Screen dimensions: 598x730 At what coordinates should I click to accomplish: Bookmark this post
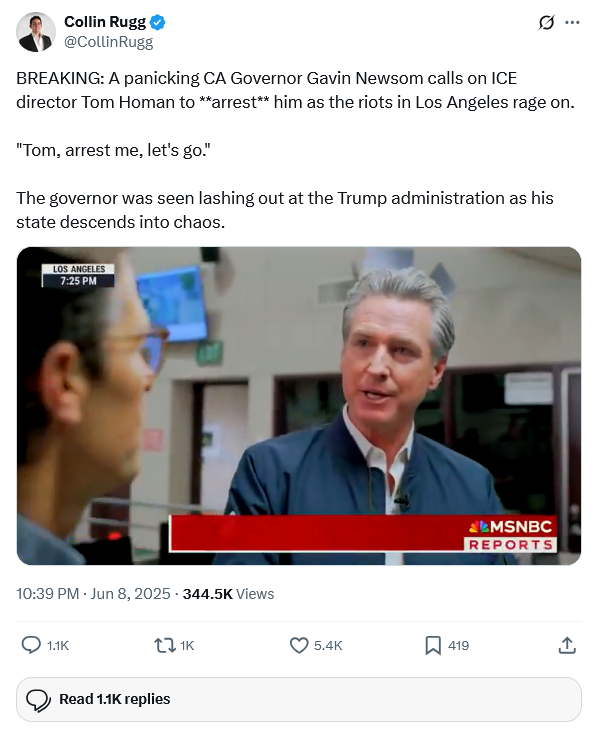(433, 645)
